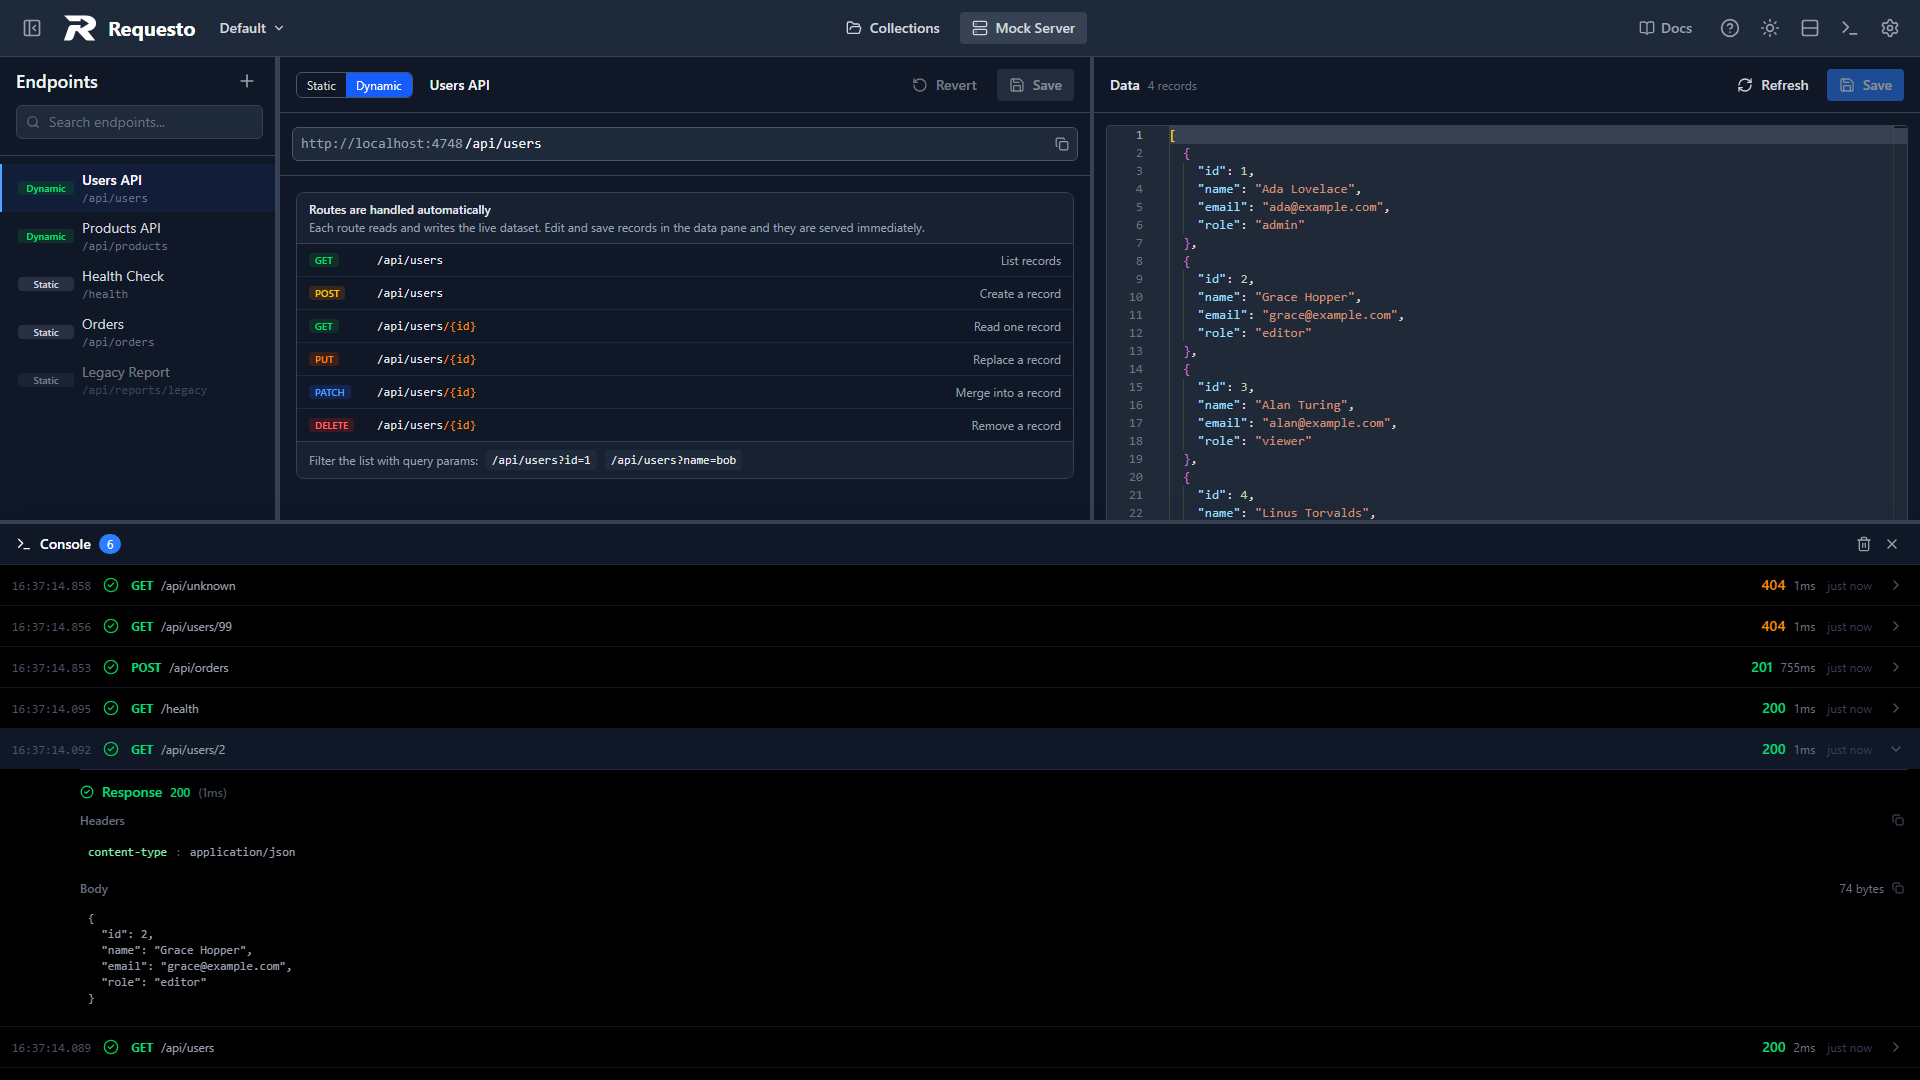Add a new endpoint with plus icon
Viewport: 1920px width, 1080px height.
(x=247, y=81)
